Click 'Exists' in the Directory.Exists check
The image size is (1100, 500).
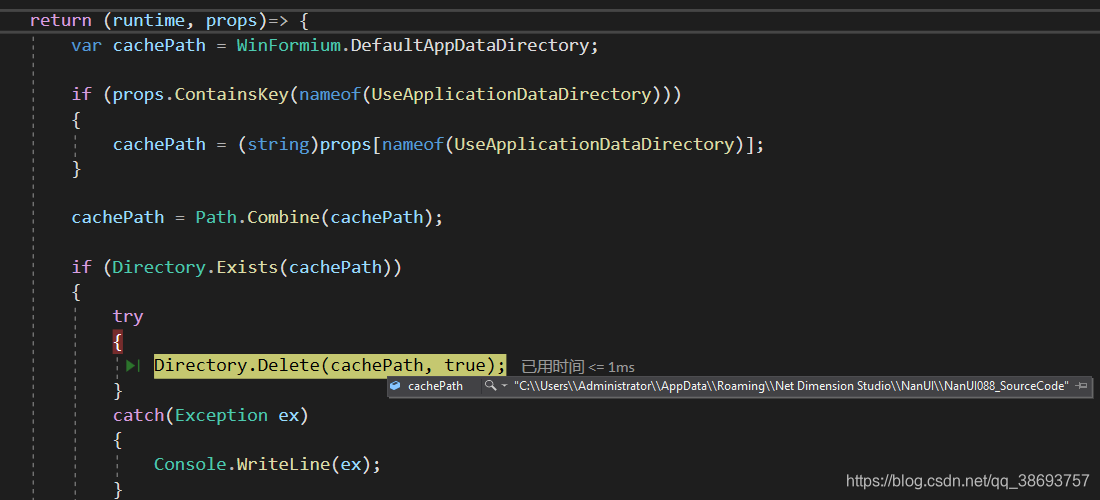(247, 267)
